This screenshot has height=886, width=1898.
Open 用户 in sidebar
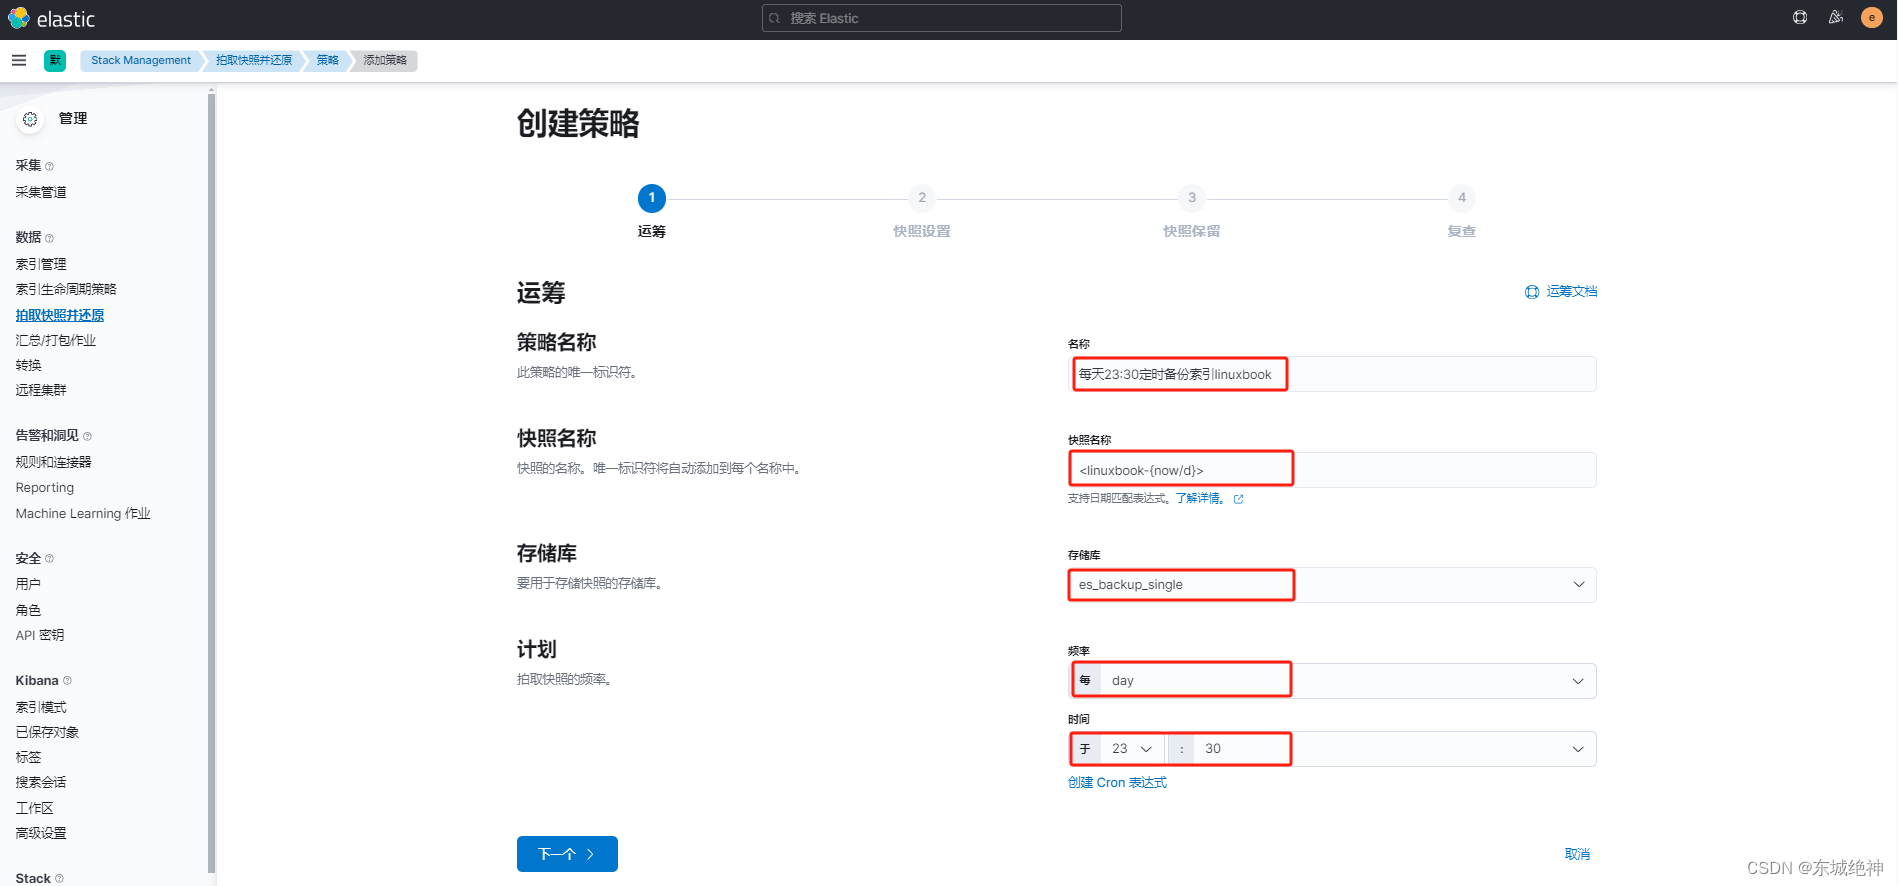click(x=28, y=584)
